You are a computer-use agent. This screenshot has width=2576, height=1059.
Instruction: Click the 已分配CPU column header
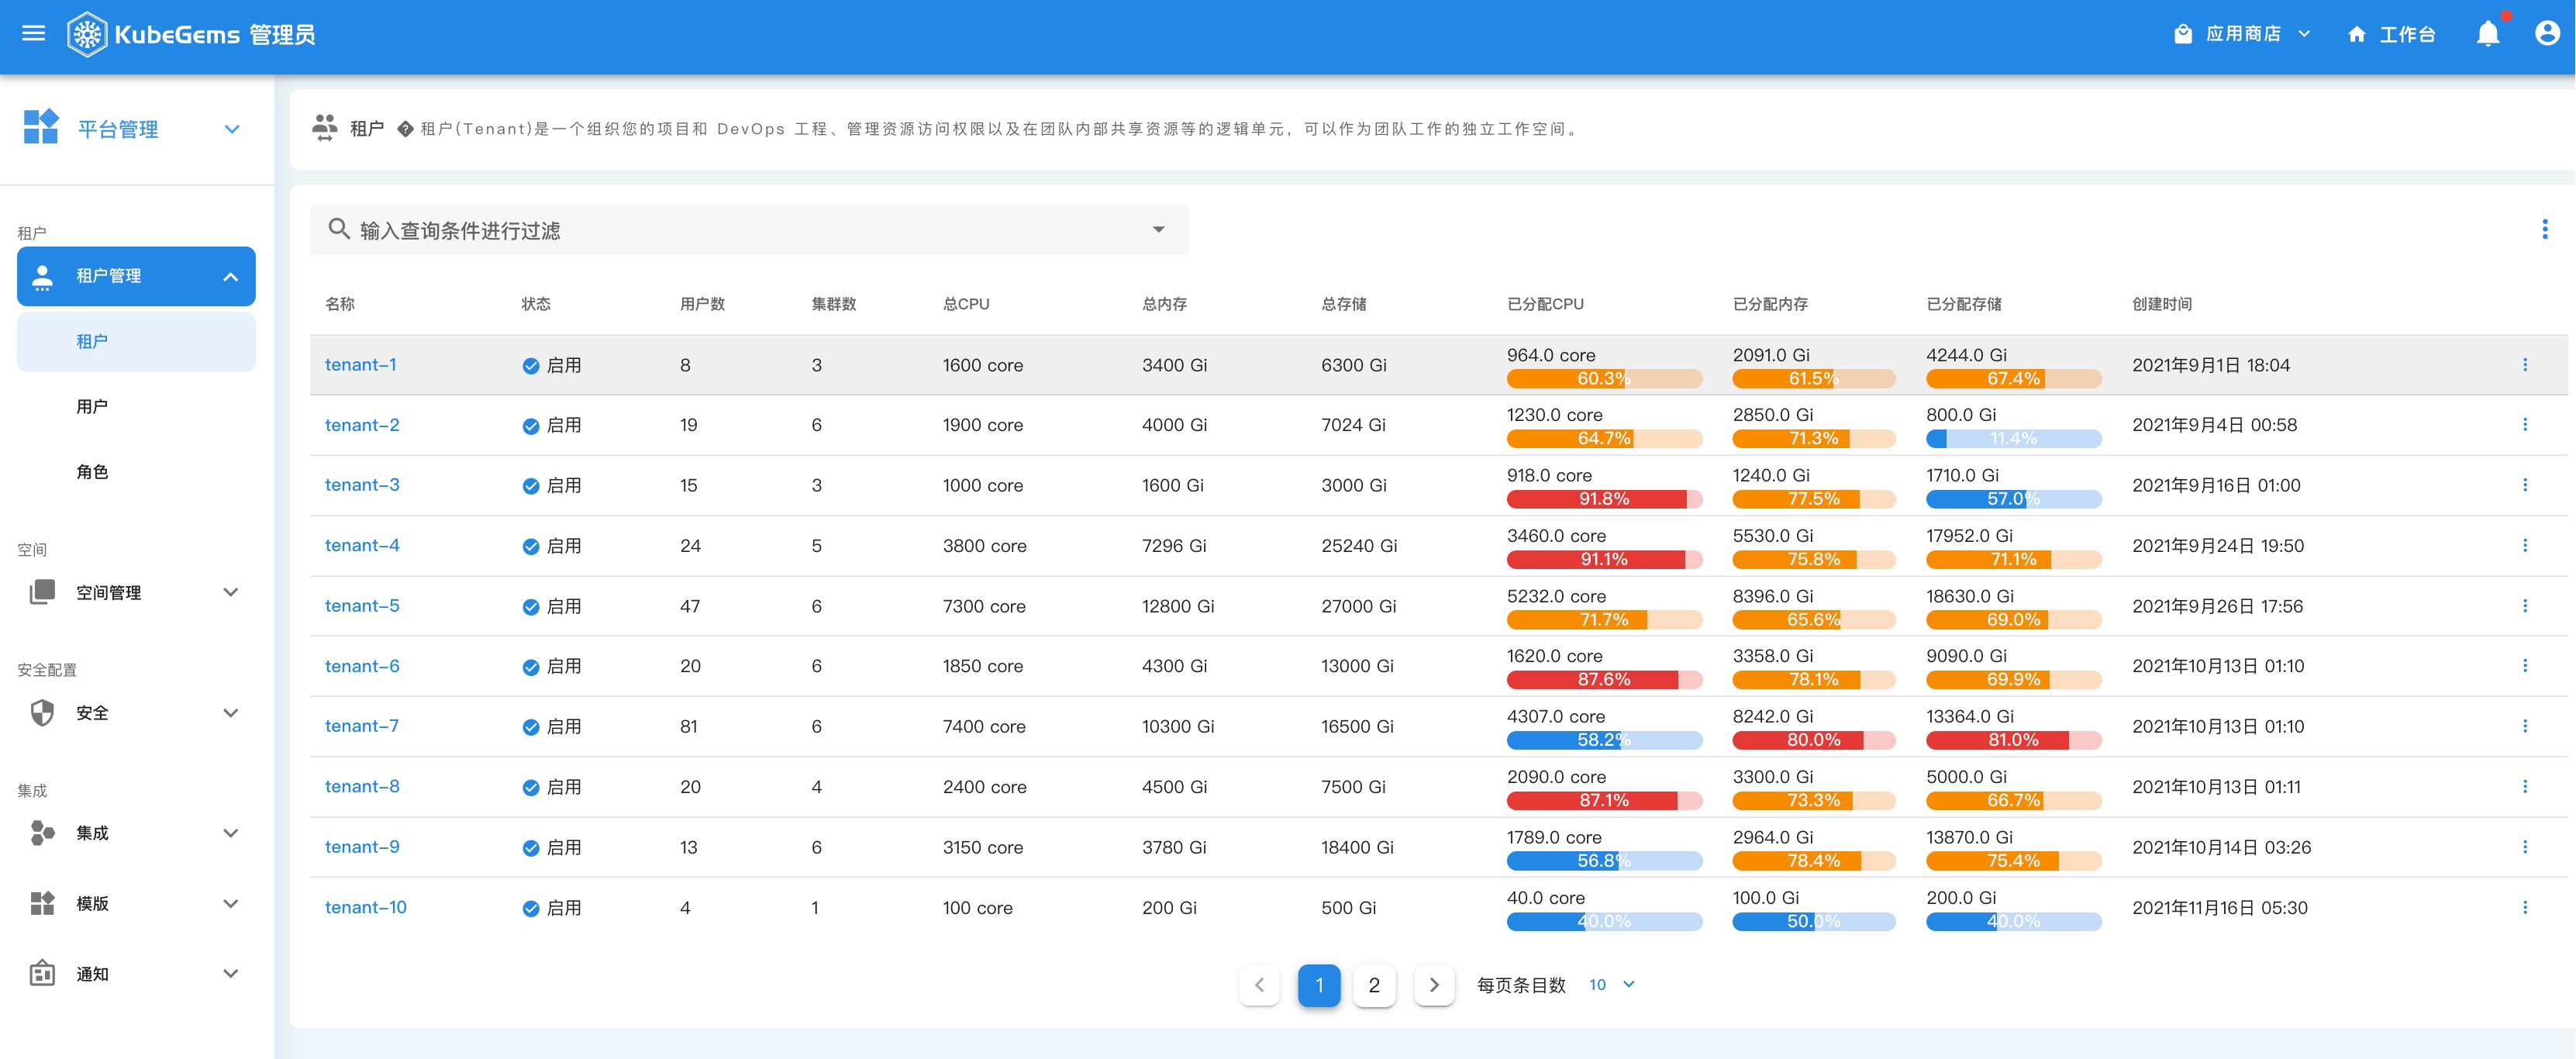point(1545,304)
